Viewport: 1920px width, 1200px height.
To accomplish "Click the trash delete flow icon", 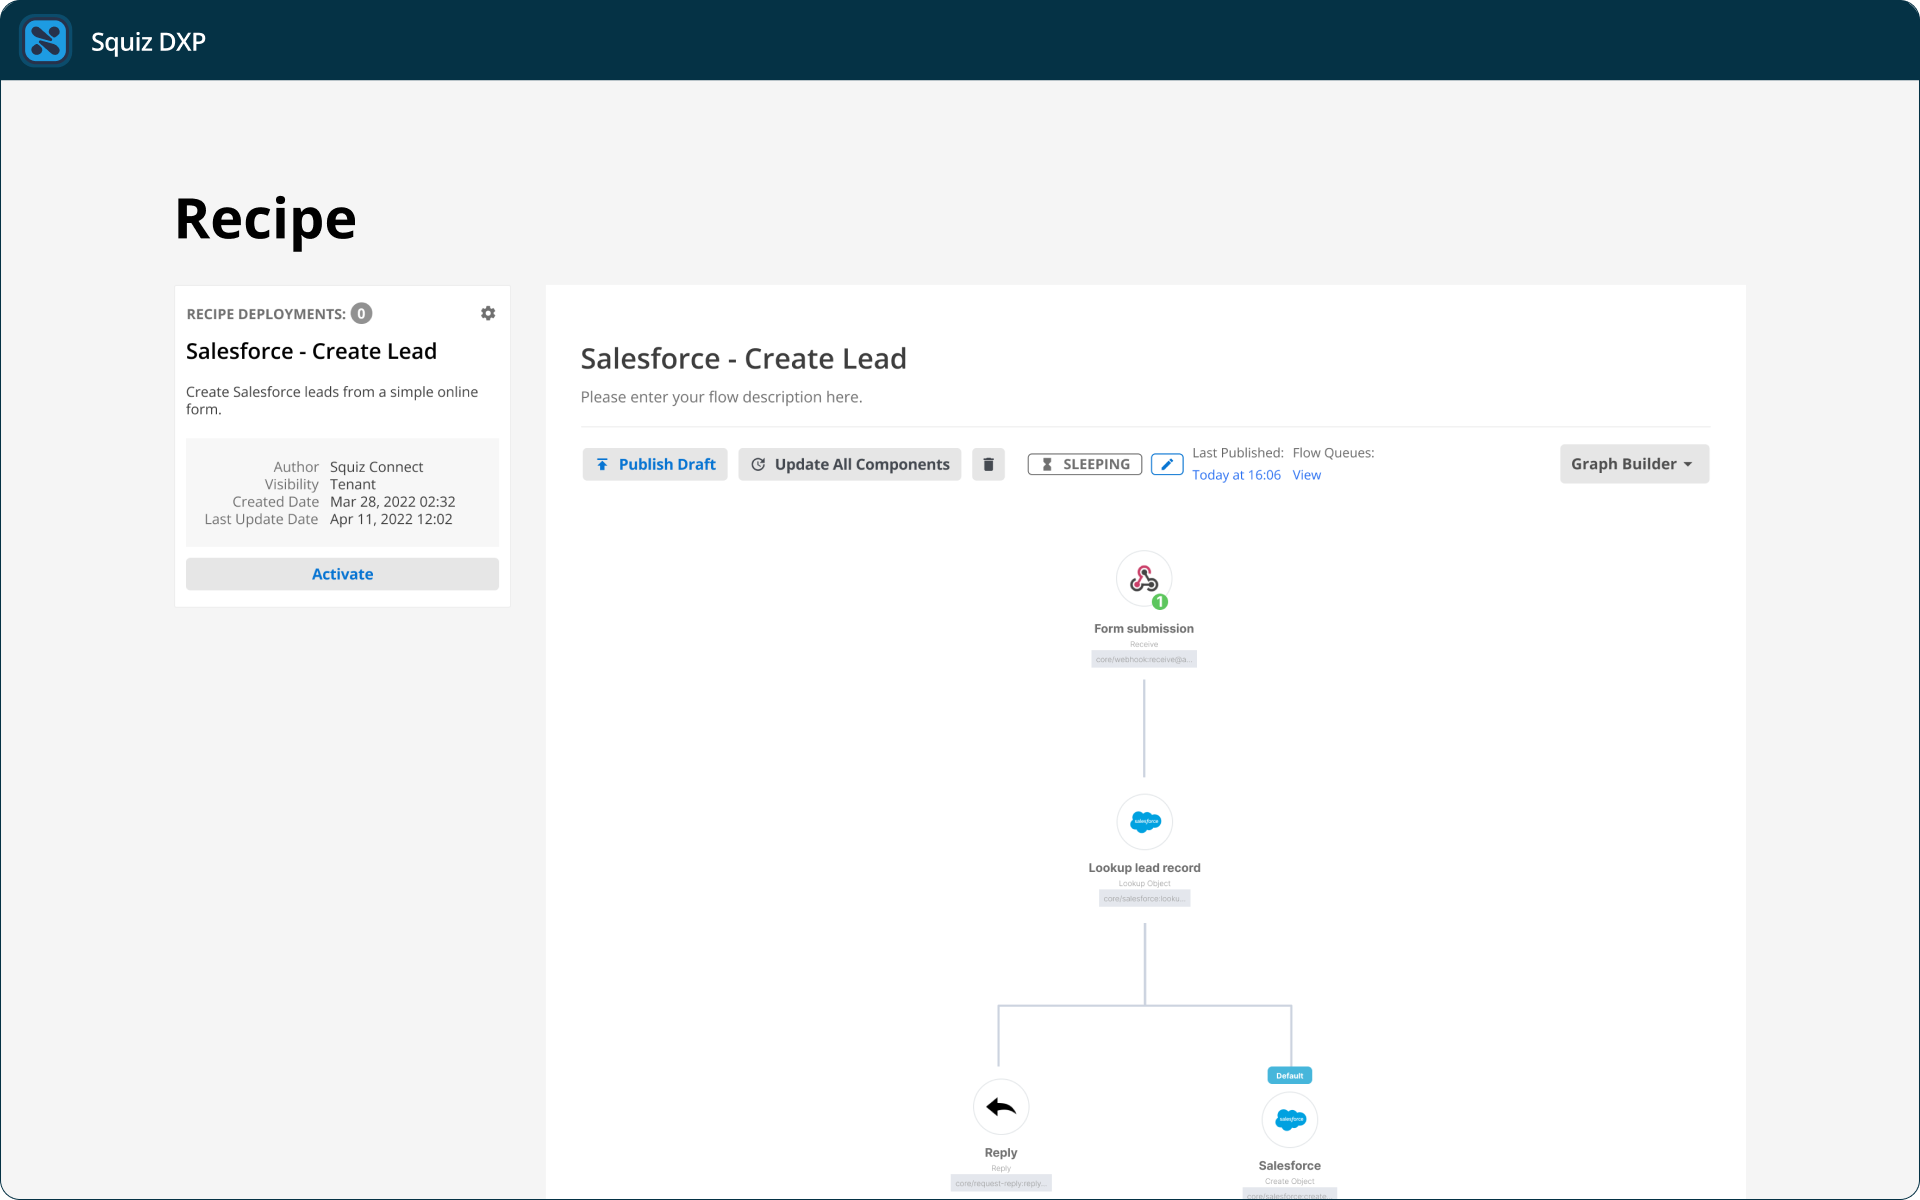I will click(988, 464).
